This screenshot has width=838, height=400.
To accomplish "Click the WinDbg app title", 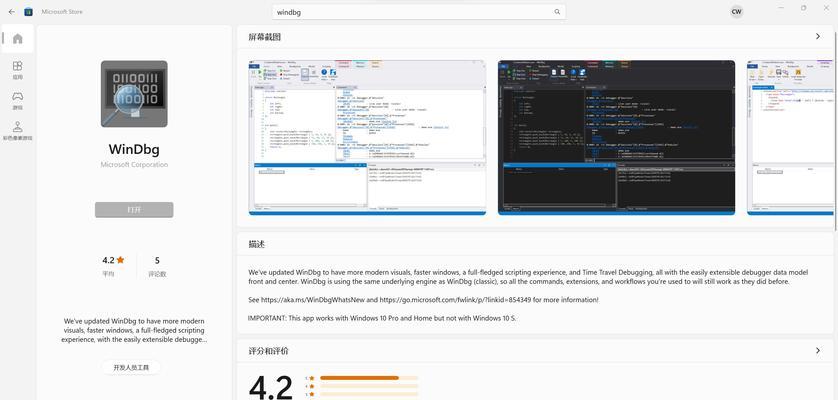I will coord(134,148).
